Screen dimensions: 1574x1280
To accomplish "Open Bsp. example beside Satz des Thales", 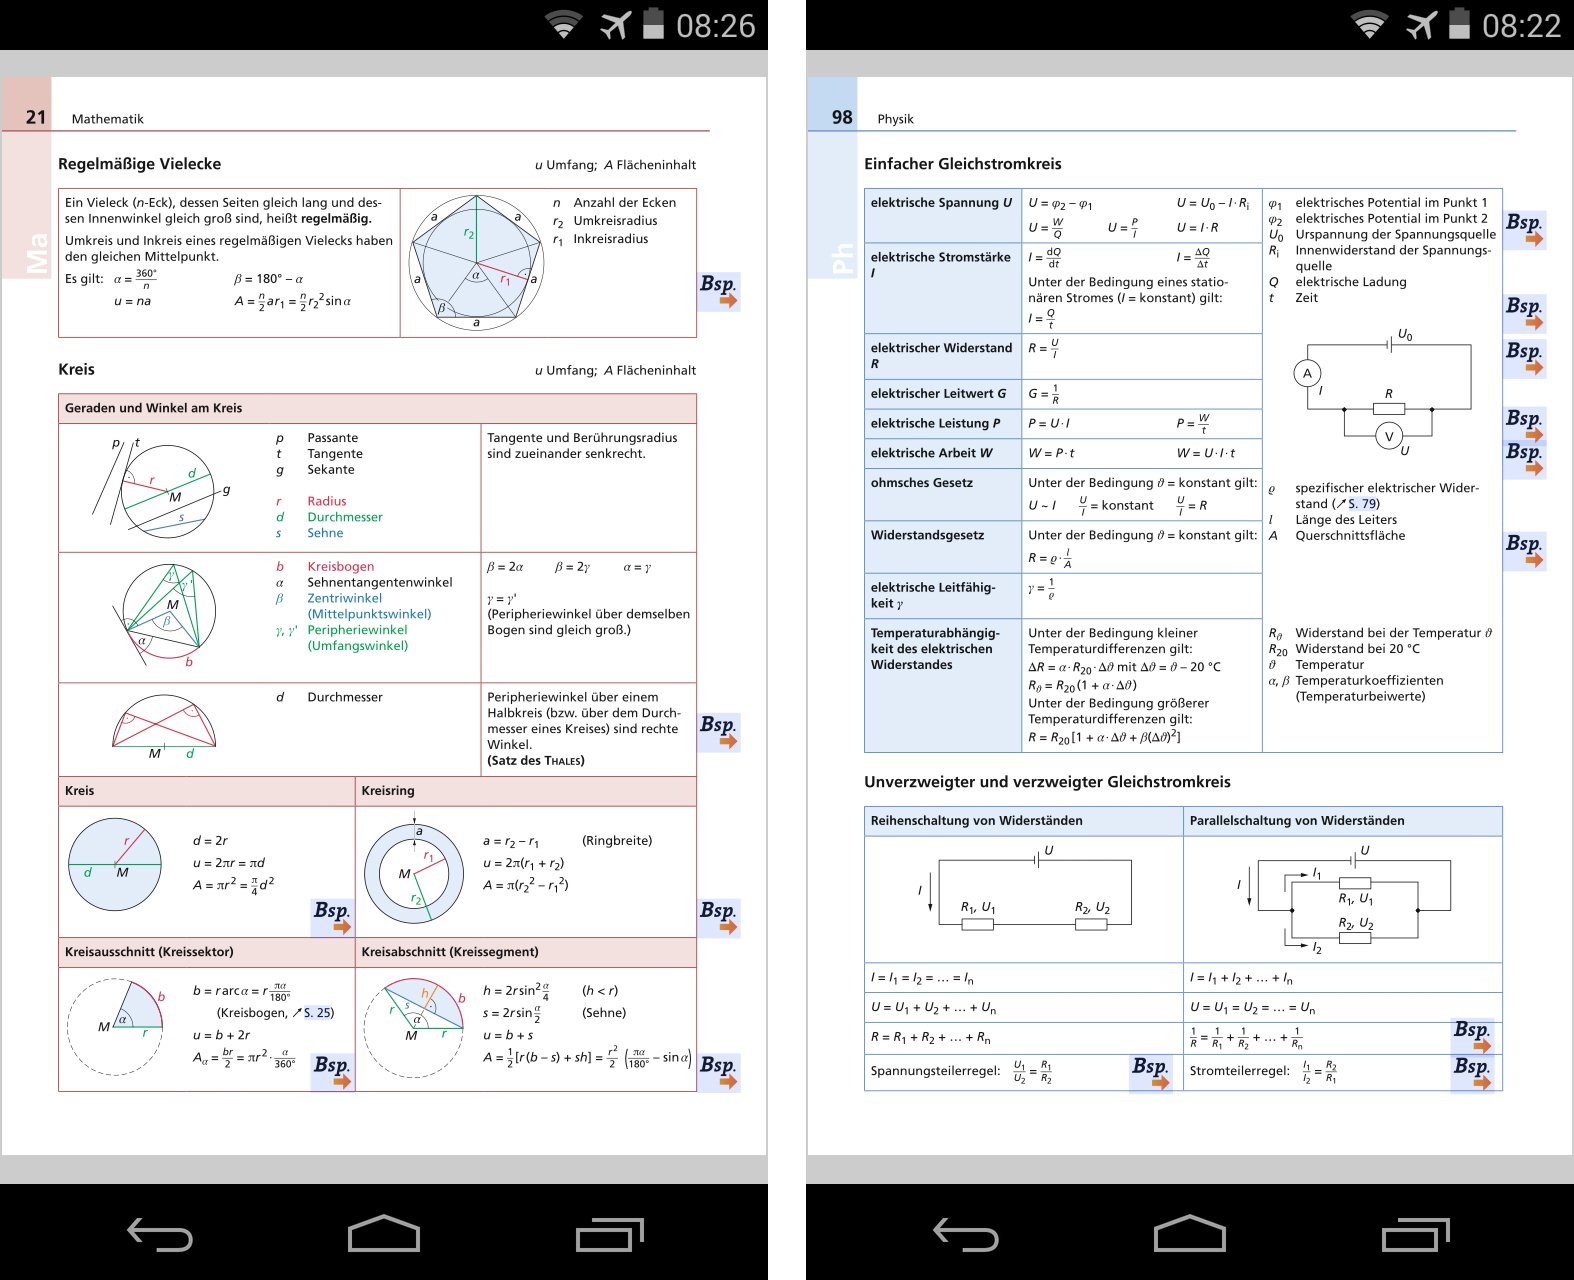I will point(719,730).
